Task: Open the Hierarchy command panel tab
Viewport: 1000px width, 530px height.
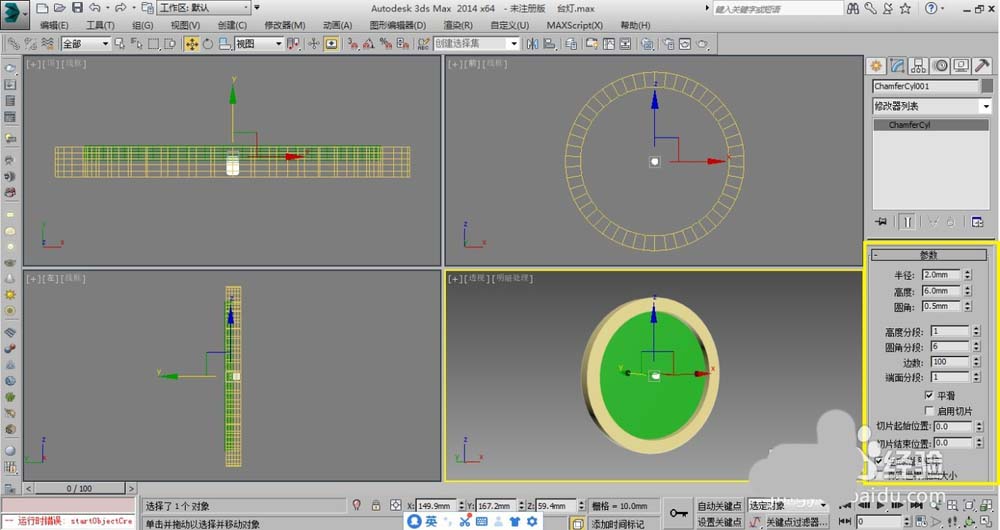Action: click(x=919, y=66)
